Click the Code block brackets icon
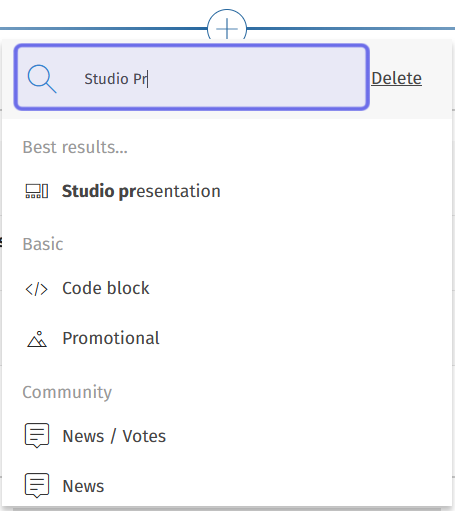 pos(37,289)
